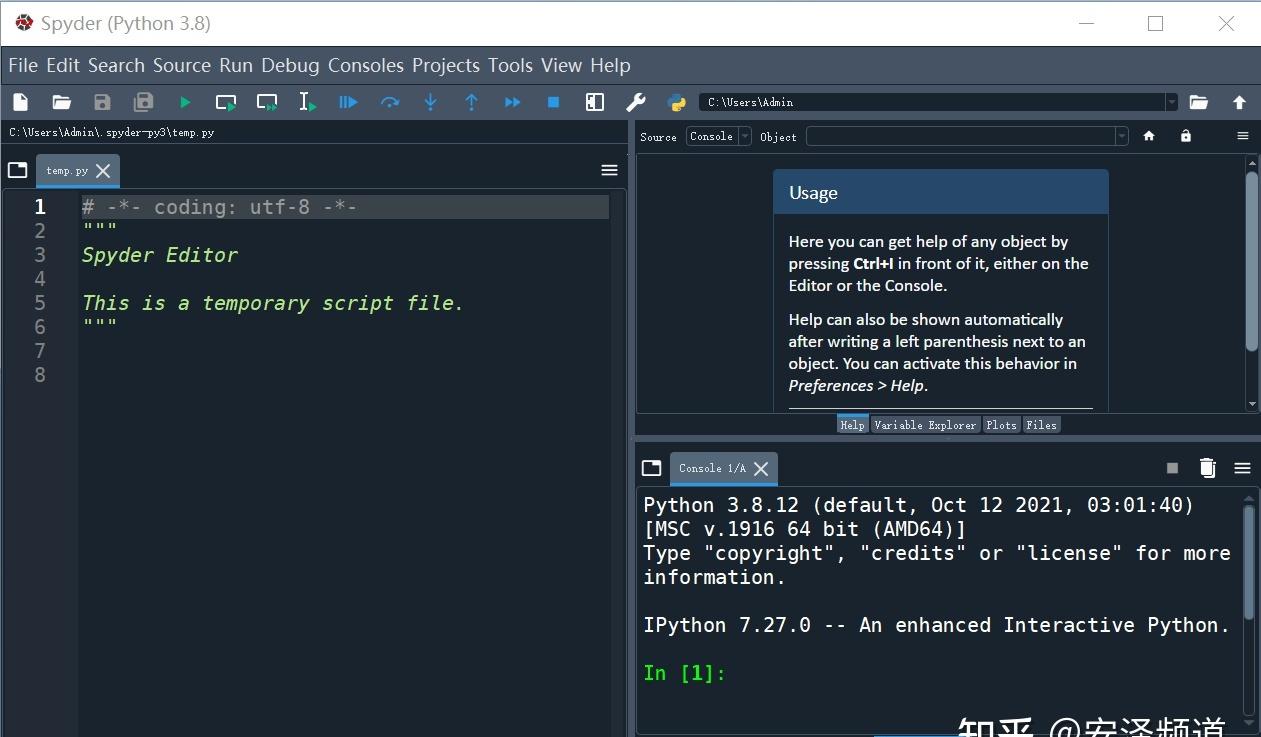Toggle the Help pane lock icon
This screenshot has width=1261, height=737.
[x=1186, y=136]
